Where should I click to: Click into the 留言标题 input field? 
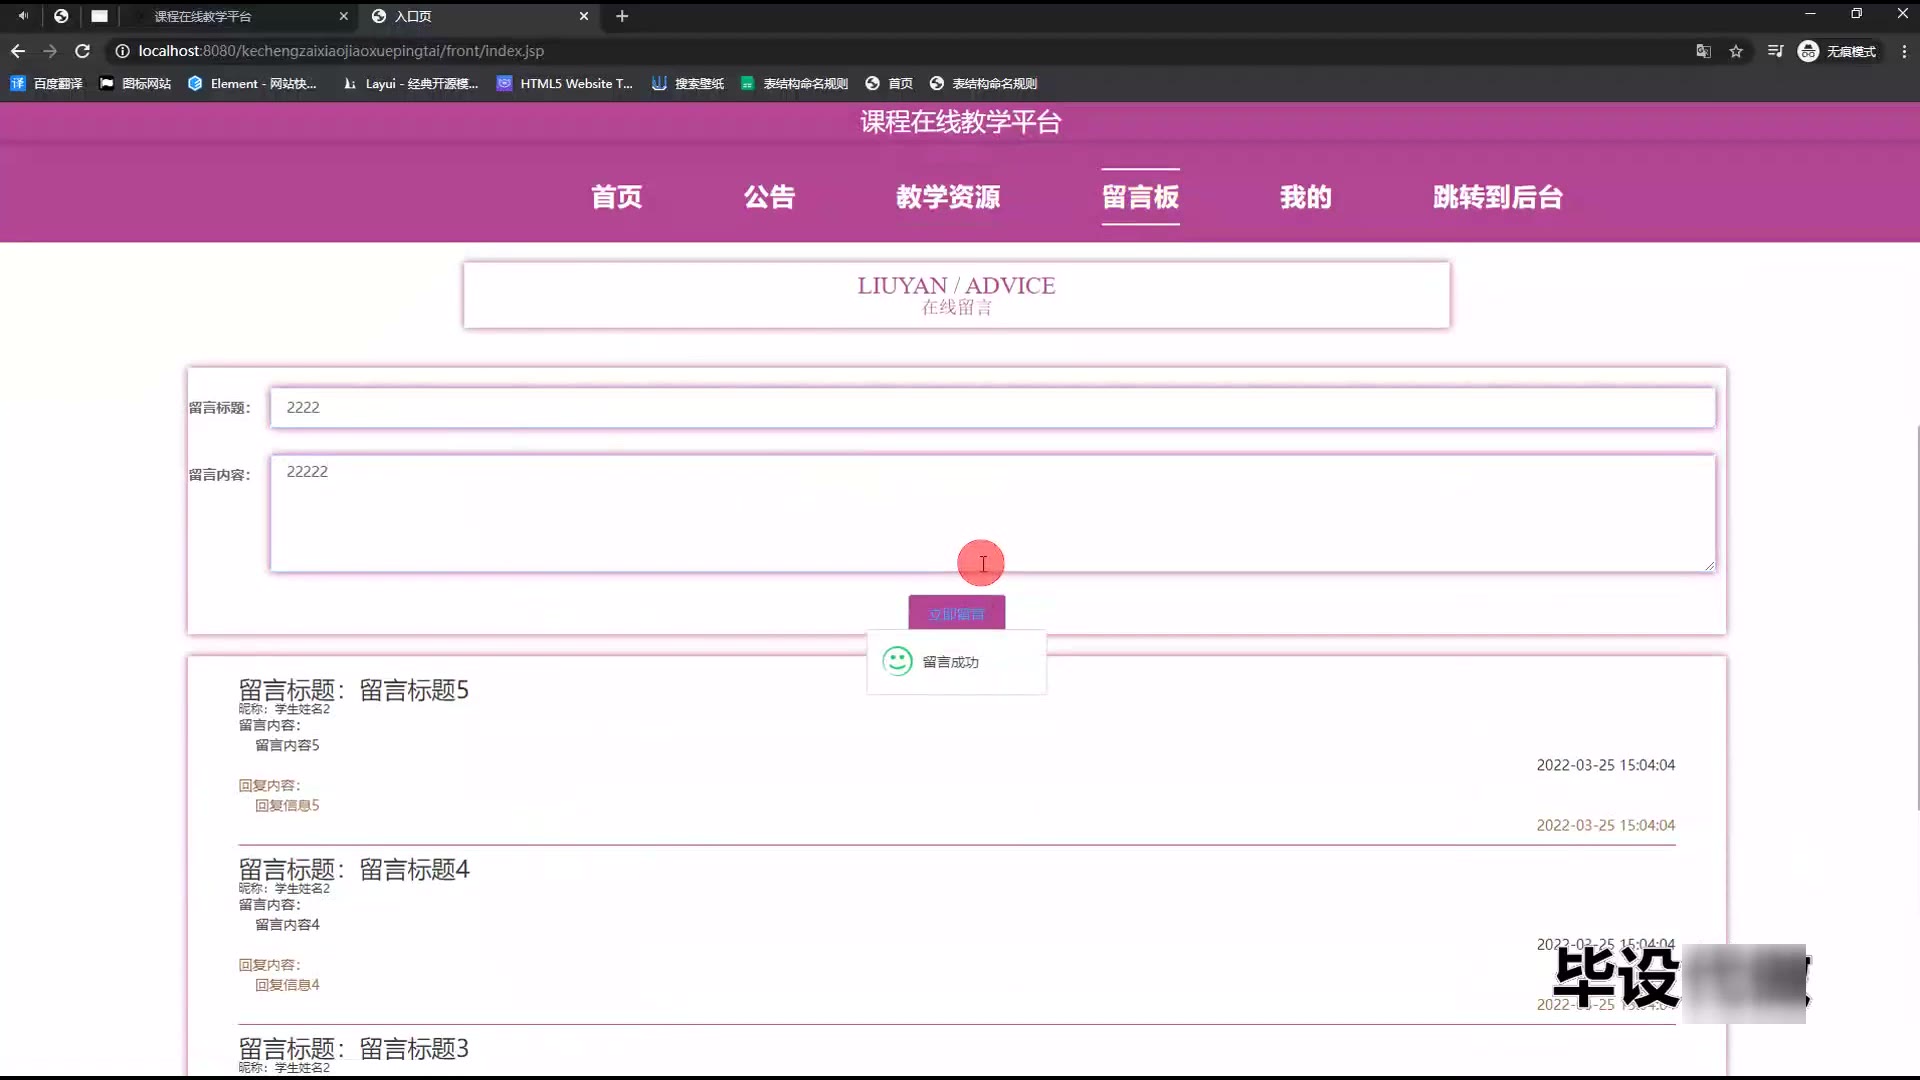(992, 408)
